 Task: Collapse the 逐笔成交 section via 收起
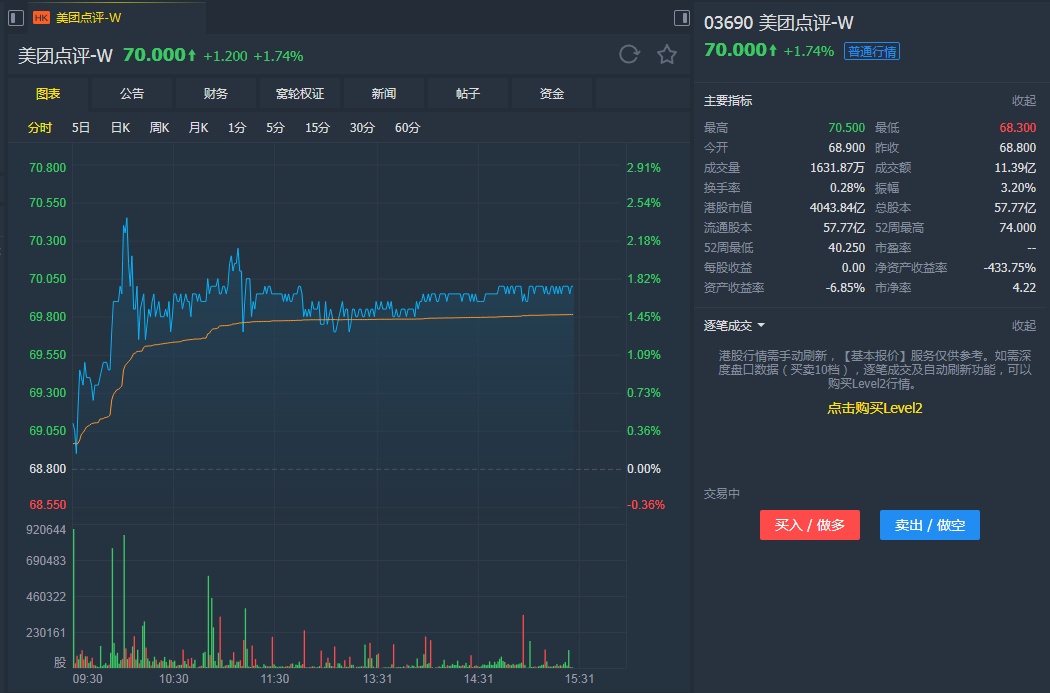[x=1024, y=325]
